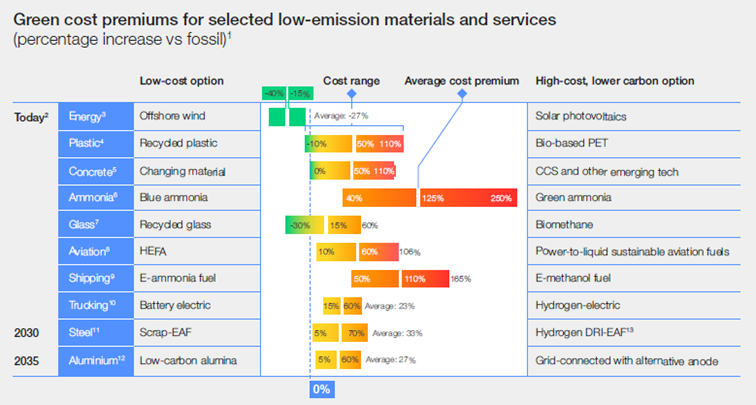Click Hydrogen DRI-EAF option text
The image size is (756, 405).
(x=584, y=333)
